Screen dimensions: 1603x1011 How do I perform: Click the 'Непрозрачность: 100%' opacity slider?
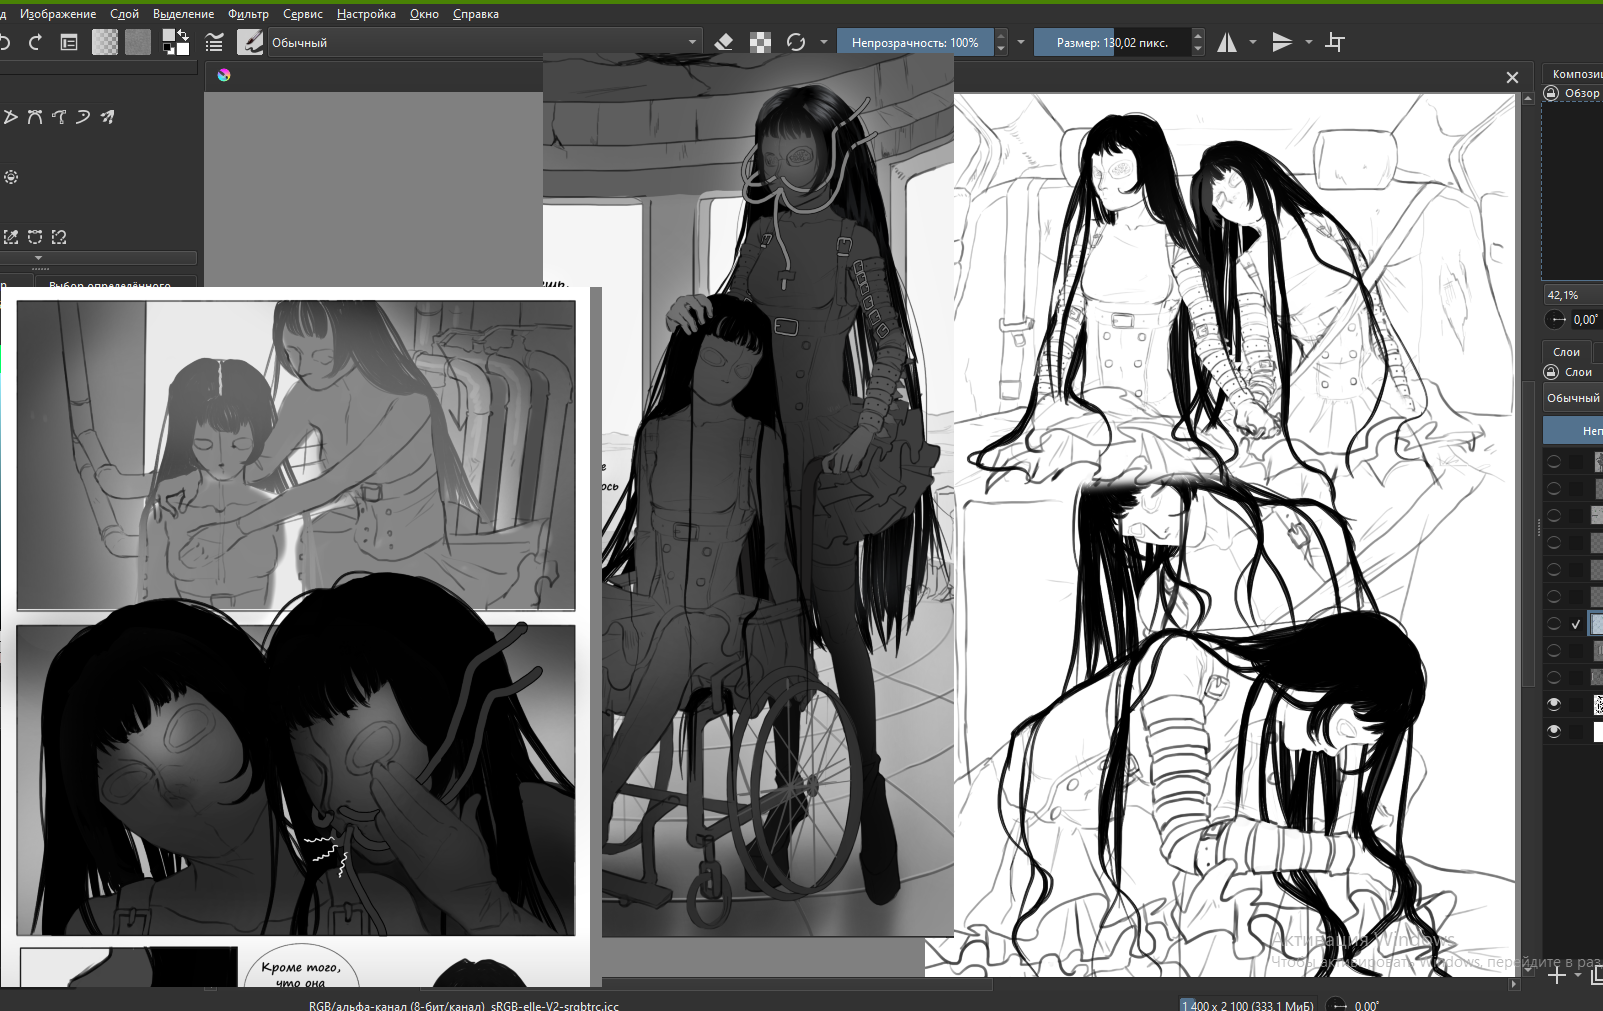click(x=915, y=42)
